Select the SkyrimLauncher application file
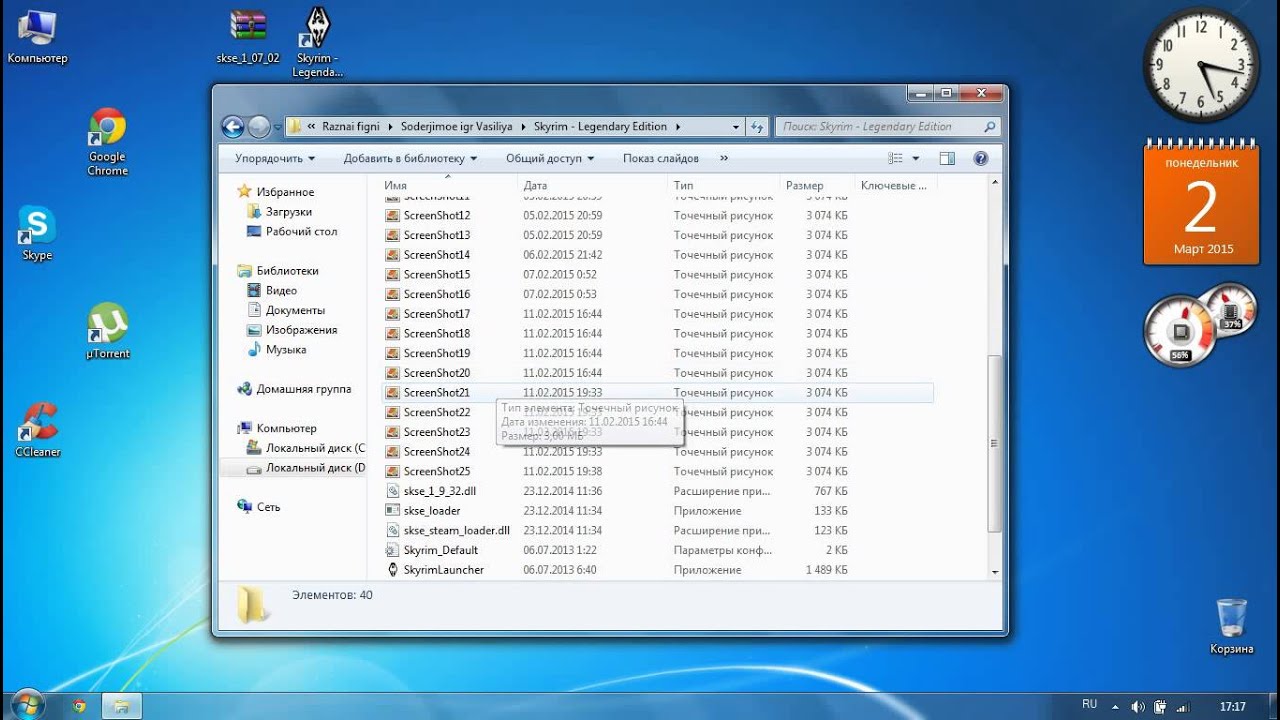Screen dimensions: 1280x720 [443, 570]
